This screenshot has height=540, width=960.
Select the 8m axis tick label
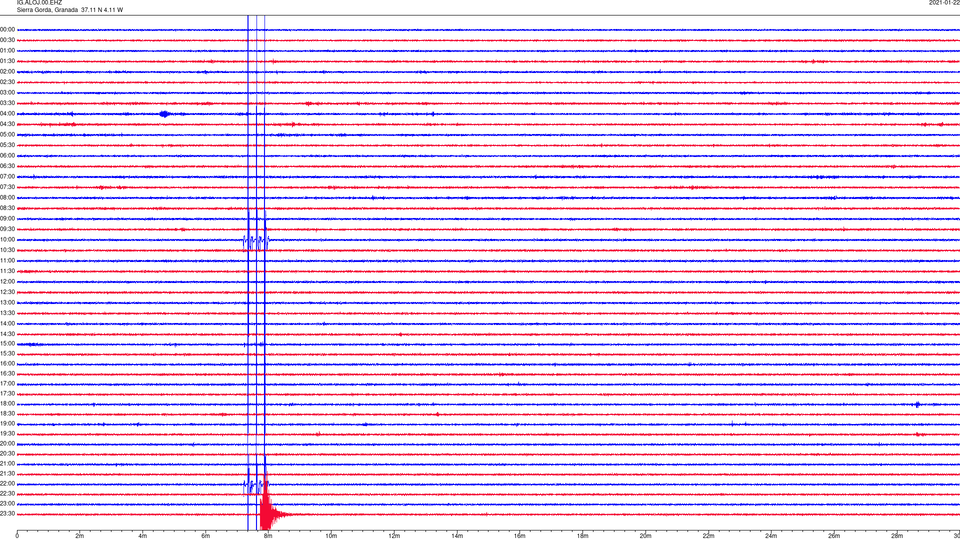(268, 536)
